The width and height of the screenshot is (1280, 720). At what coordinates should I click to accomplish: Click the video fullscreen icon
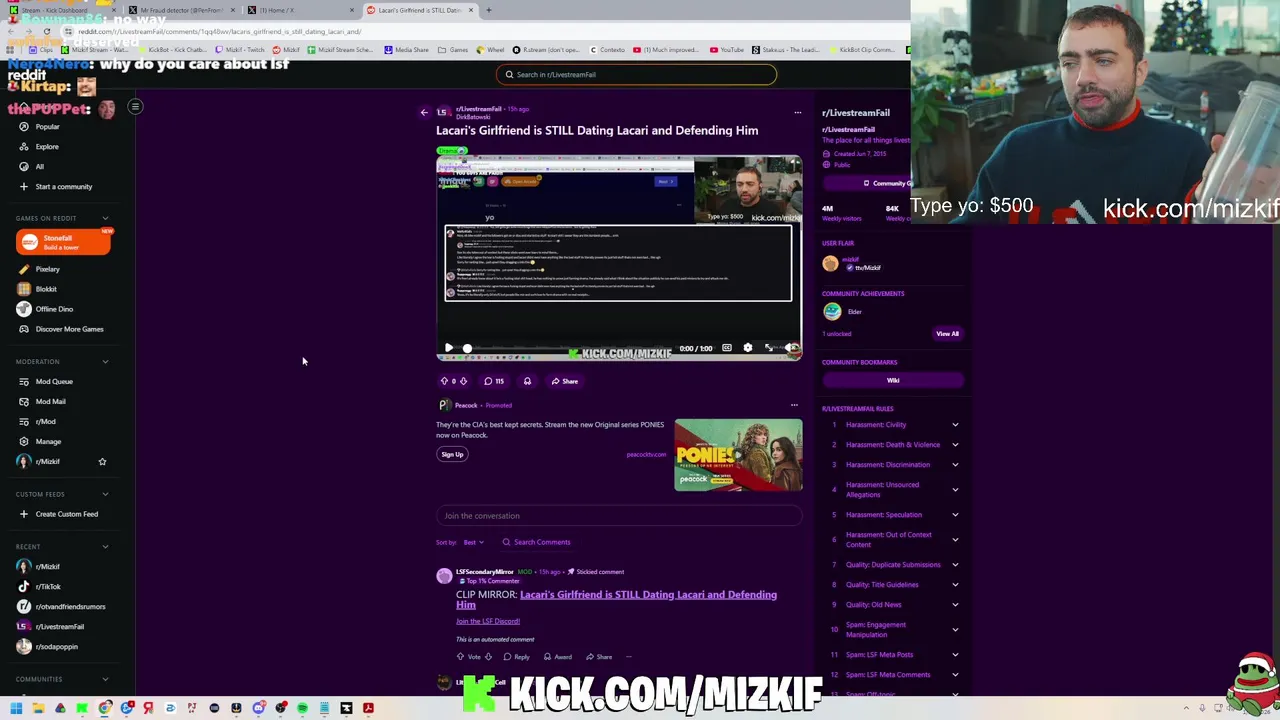(x=768, y=348)
